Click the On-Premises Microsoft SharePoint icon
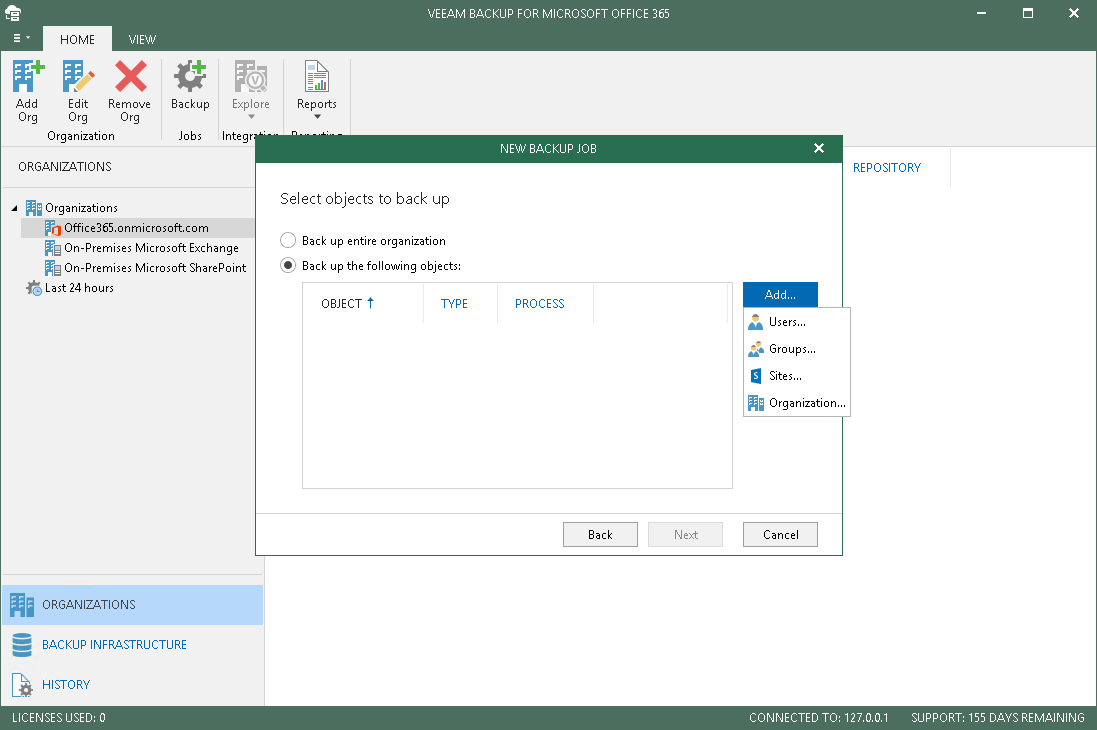Viewport: 1097px width, 730px height. [52, 268]
